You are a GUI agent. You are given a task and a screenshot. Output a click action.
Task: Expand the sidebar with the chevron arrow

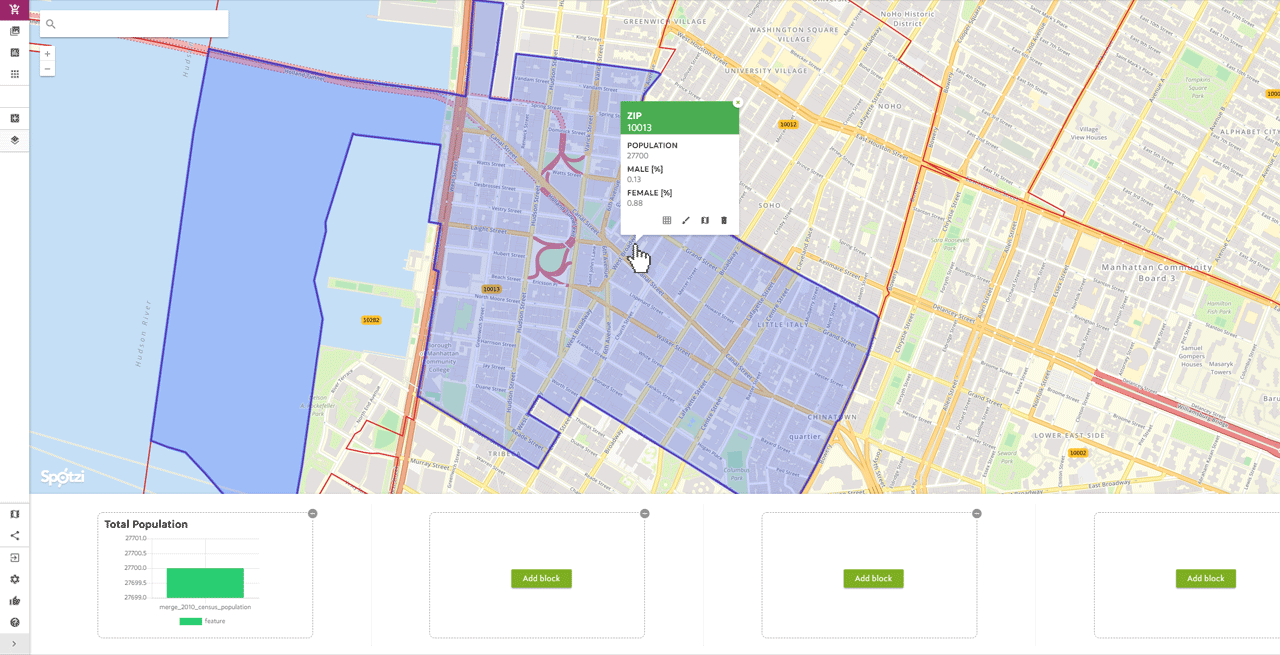click(14, 644)
